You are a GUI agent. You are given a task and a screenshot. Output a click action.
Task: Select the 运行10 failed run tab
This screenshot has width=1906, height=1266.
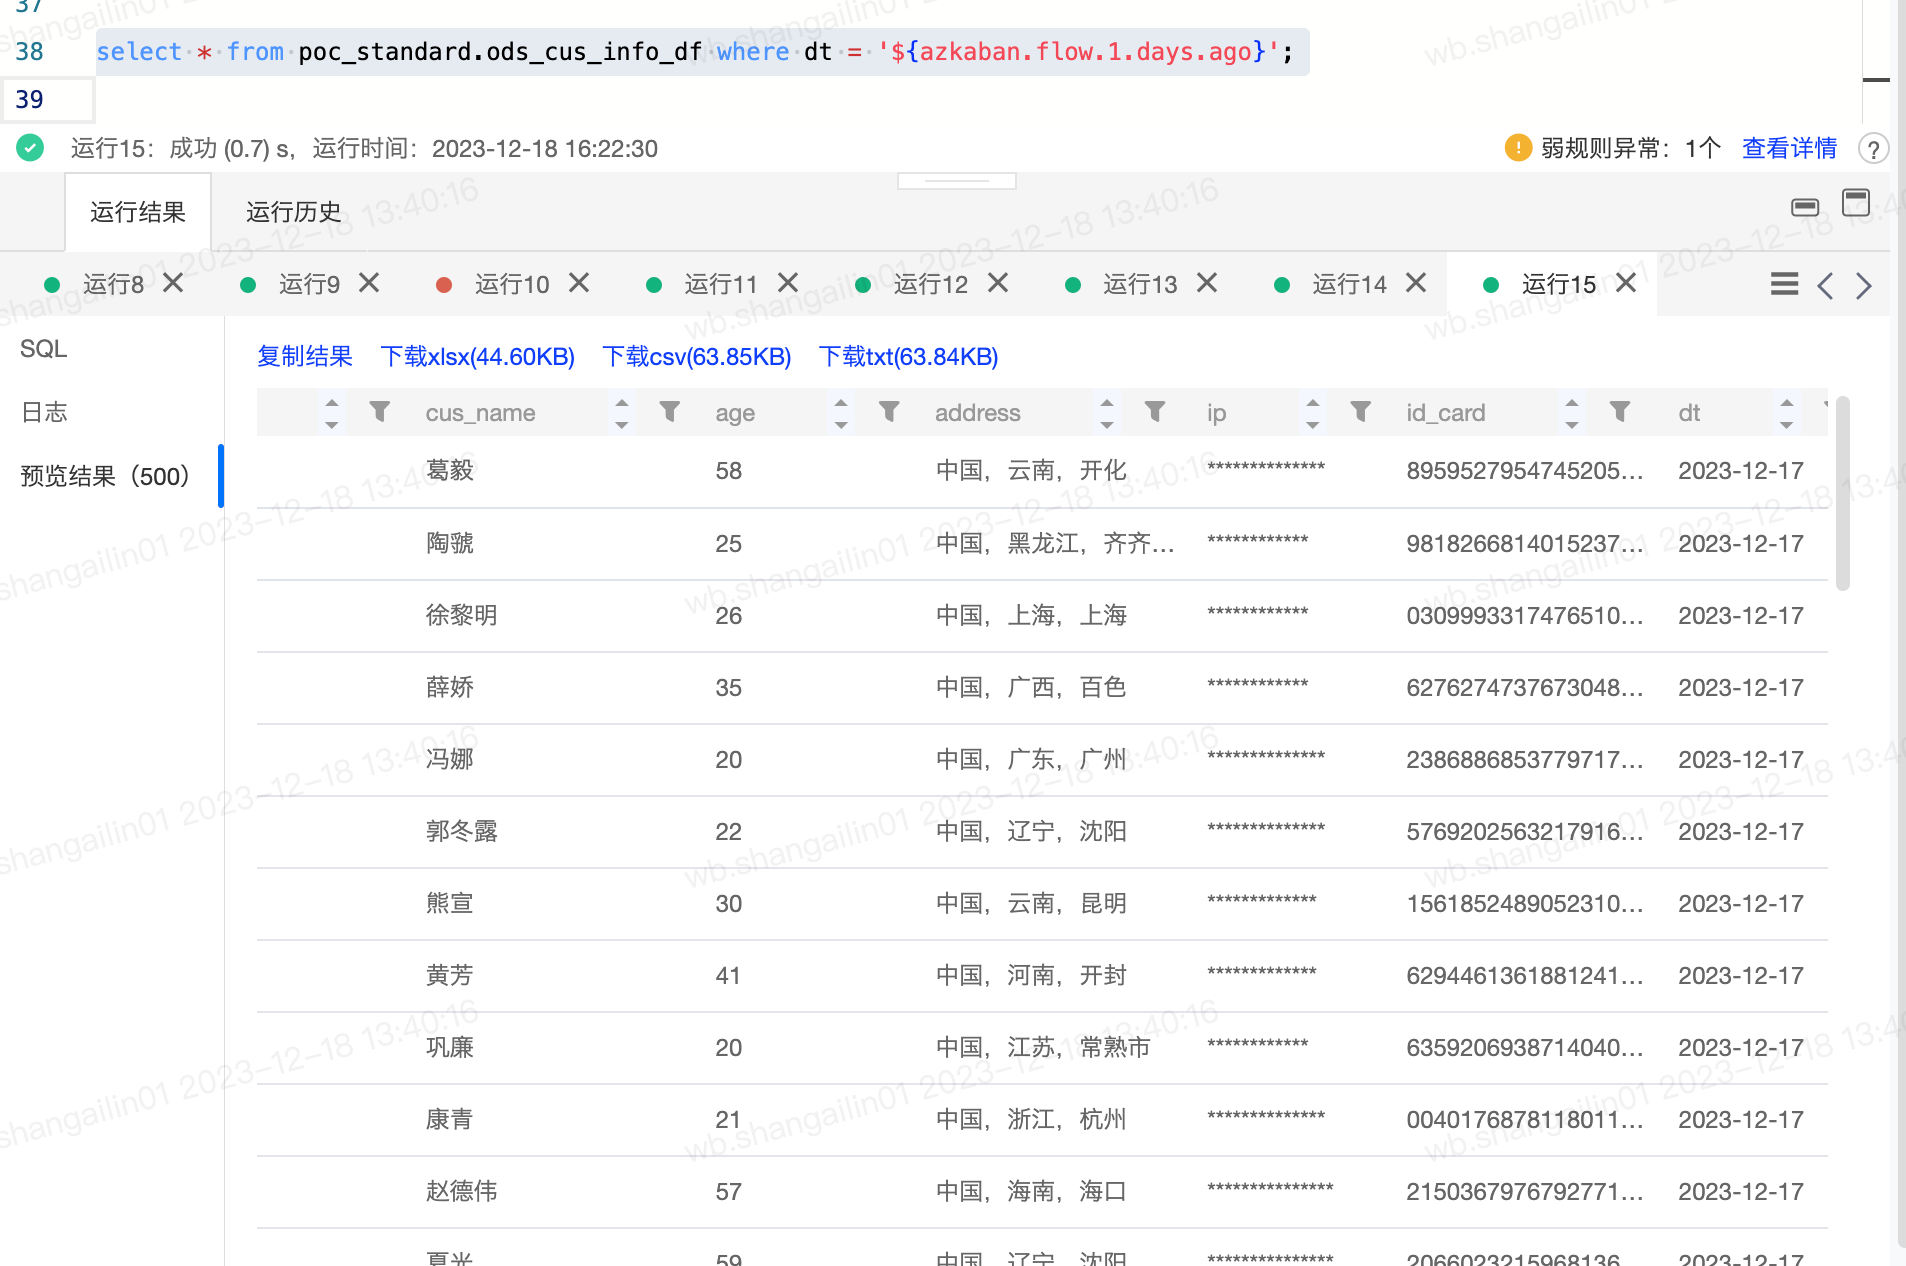tap(512, 285)
